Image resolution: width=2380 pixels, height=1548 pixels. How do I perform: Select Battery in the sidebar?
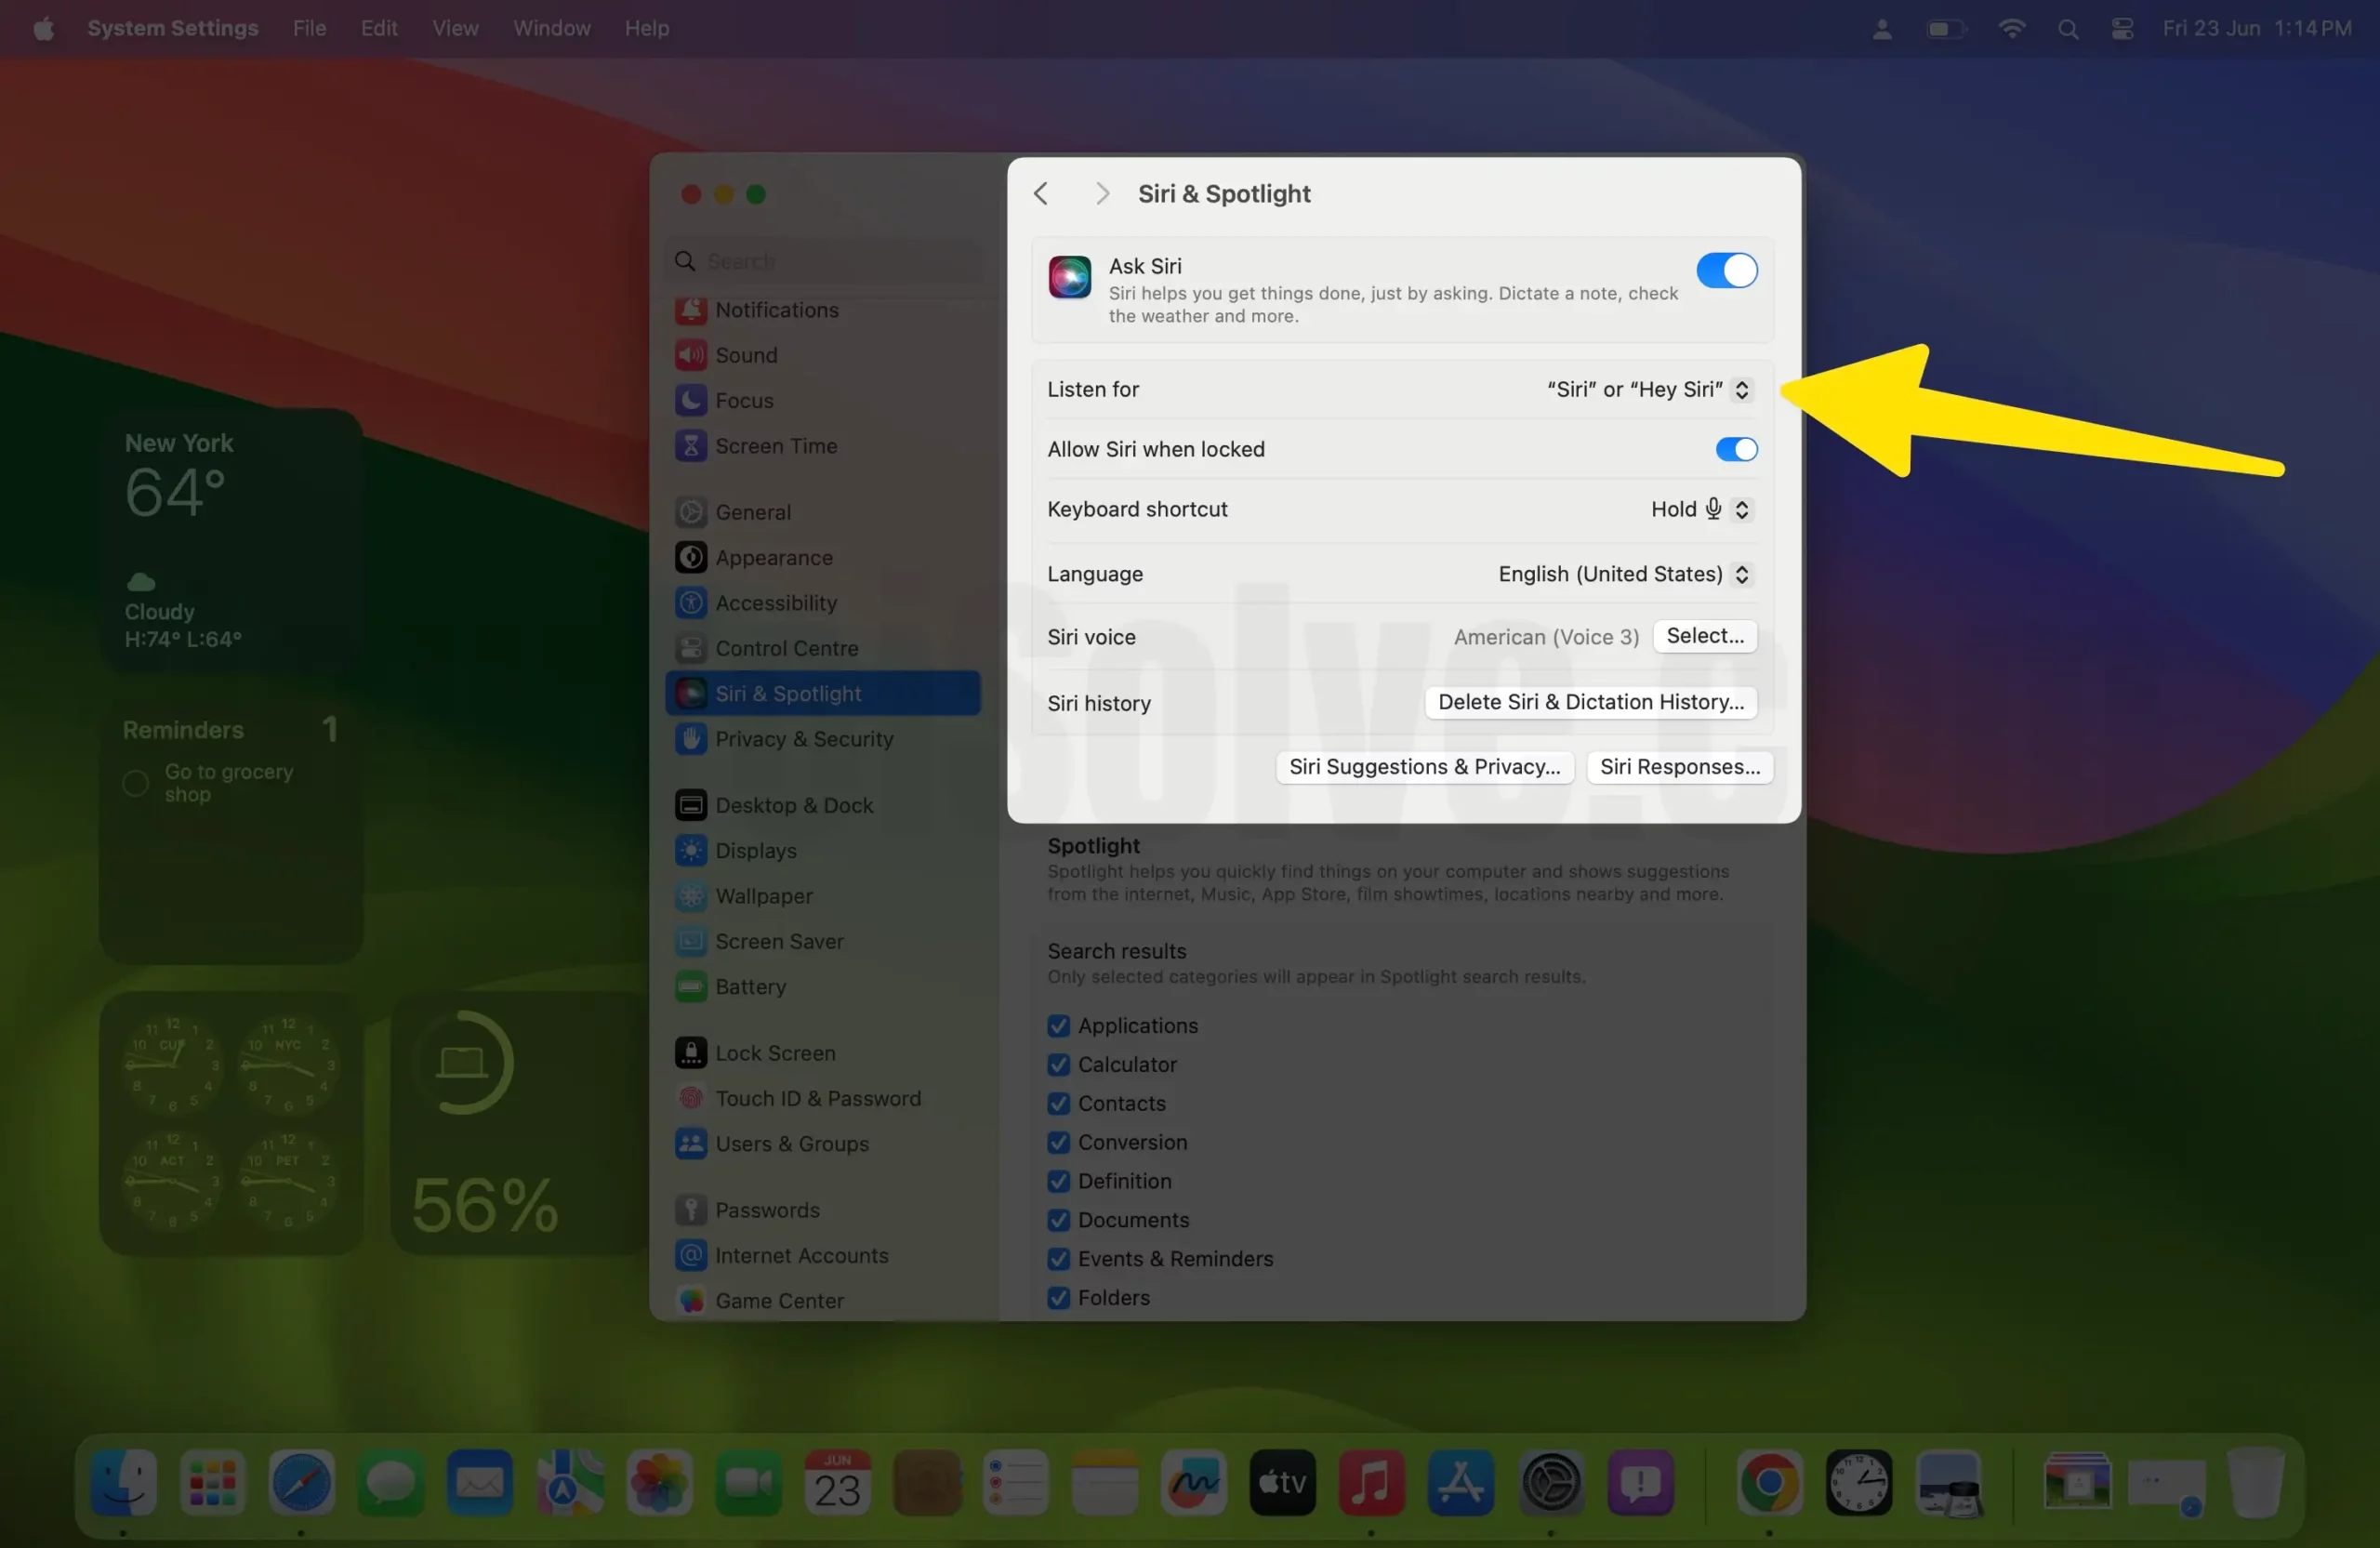[x=822, y=987]
